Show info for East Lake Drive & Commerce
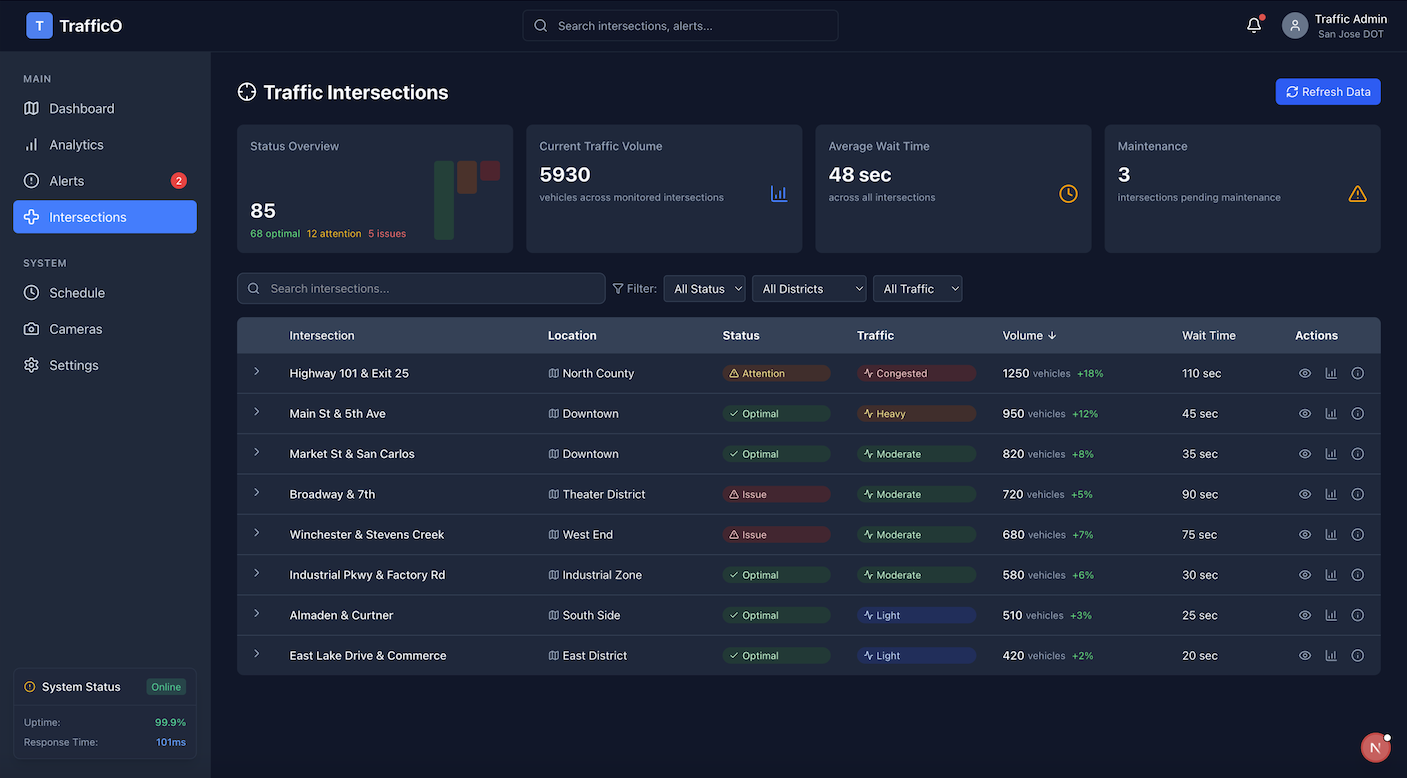 coord(1358,656)
